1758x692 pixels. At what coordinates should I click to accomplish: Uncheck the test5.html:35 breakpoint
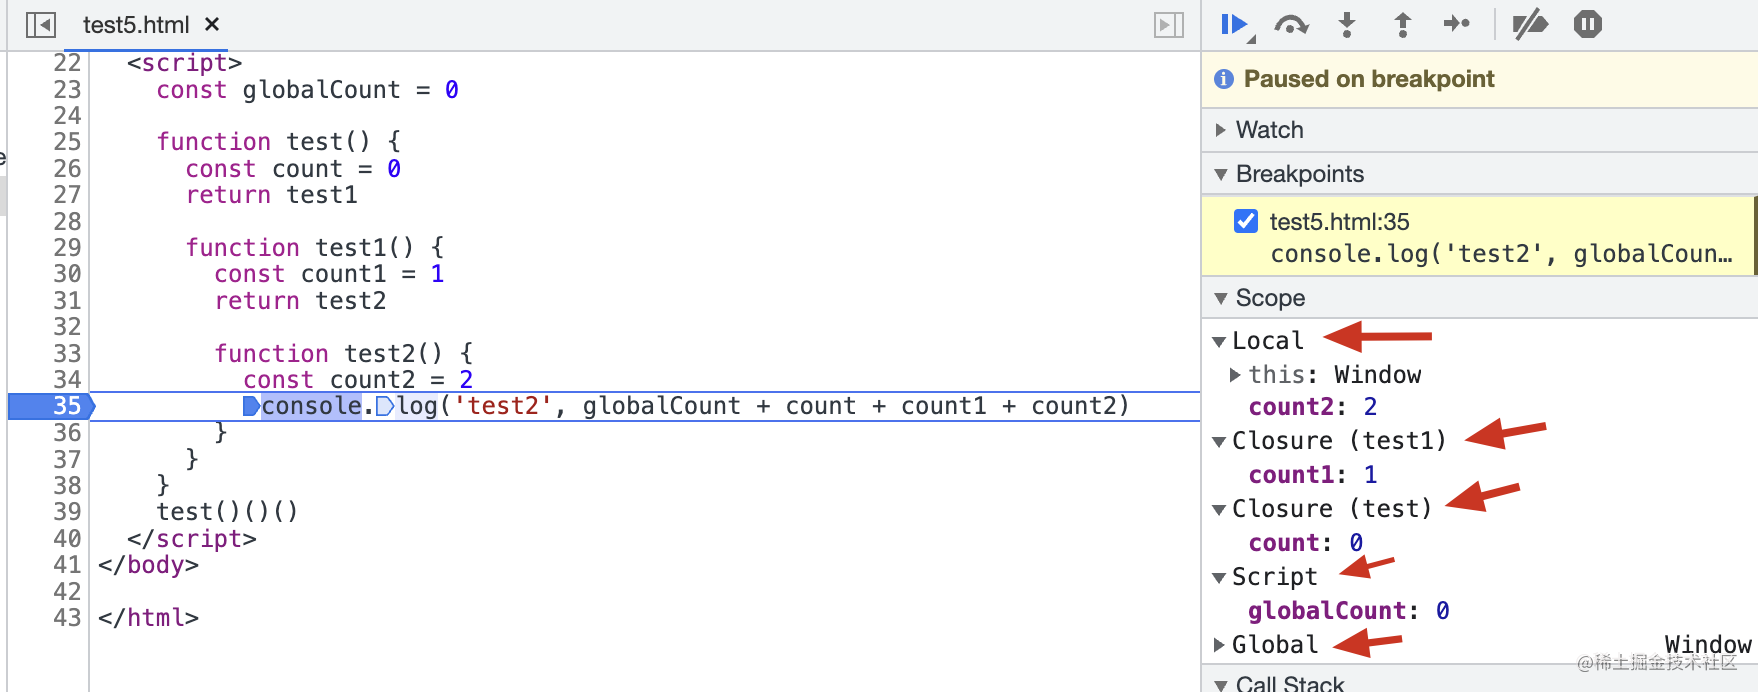(1246, 221)
